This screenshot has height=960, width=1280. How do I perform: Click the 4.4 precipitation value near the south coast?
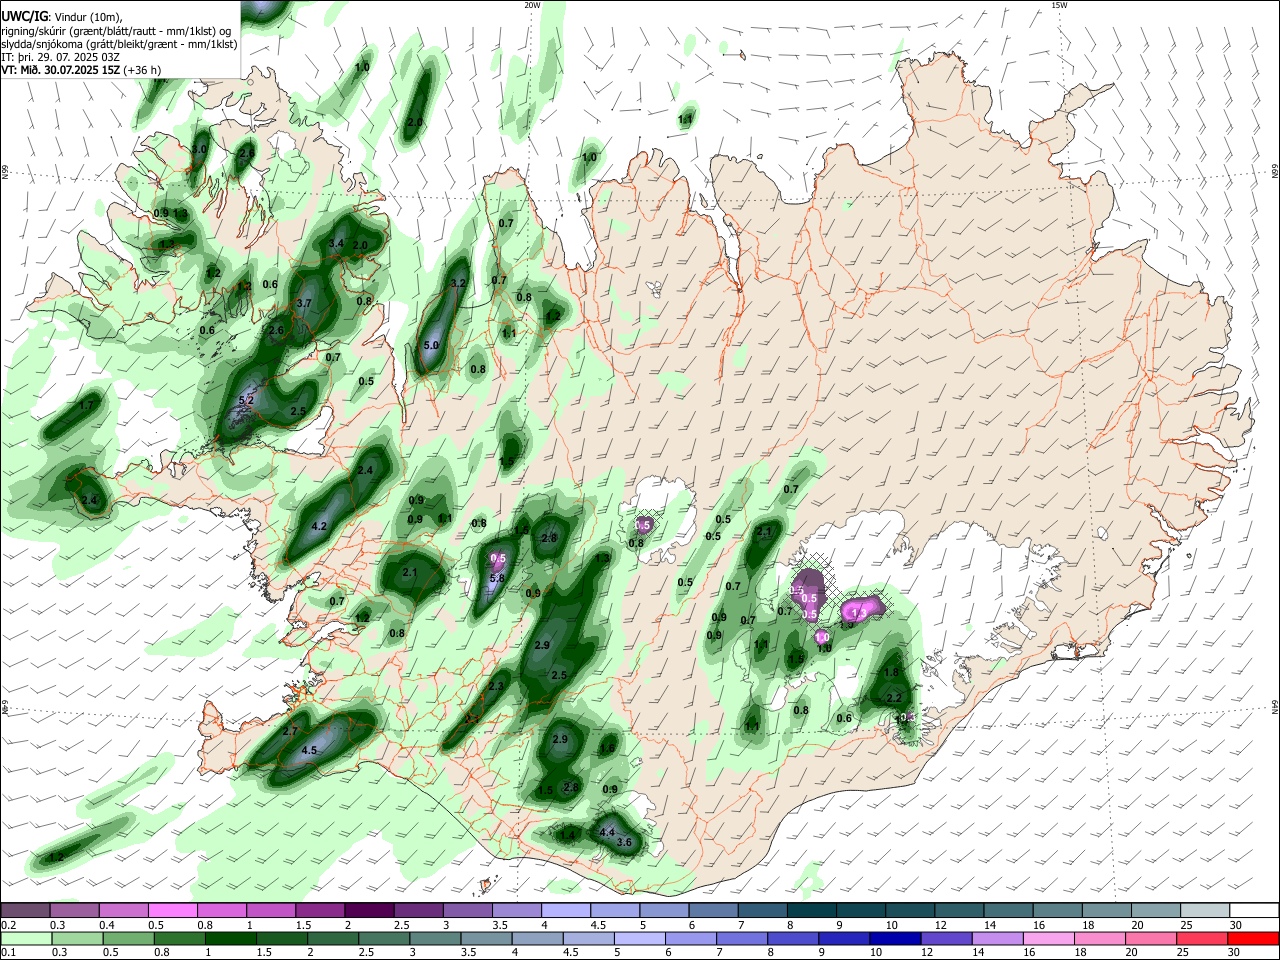(x=607, y=832)
